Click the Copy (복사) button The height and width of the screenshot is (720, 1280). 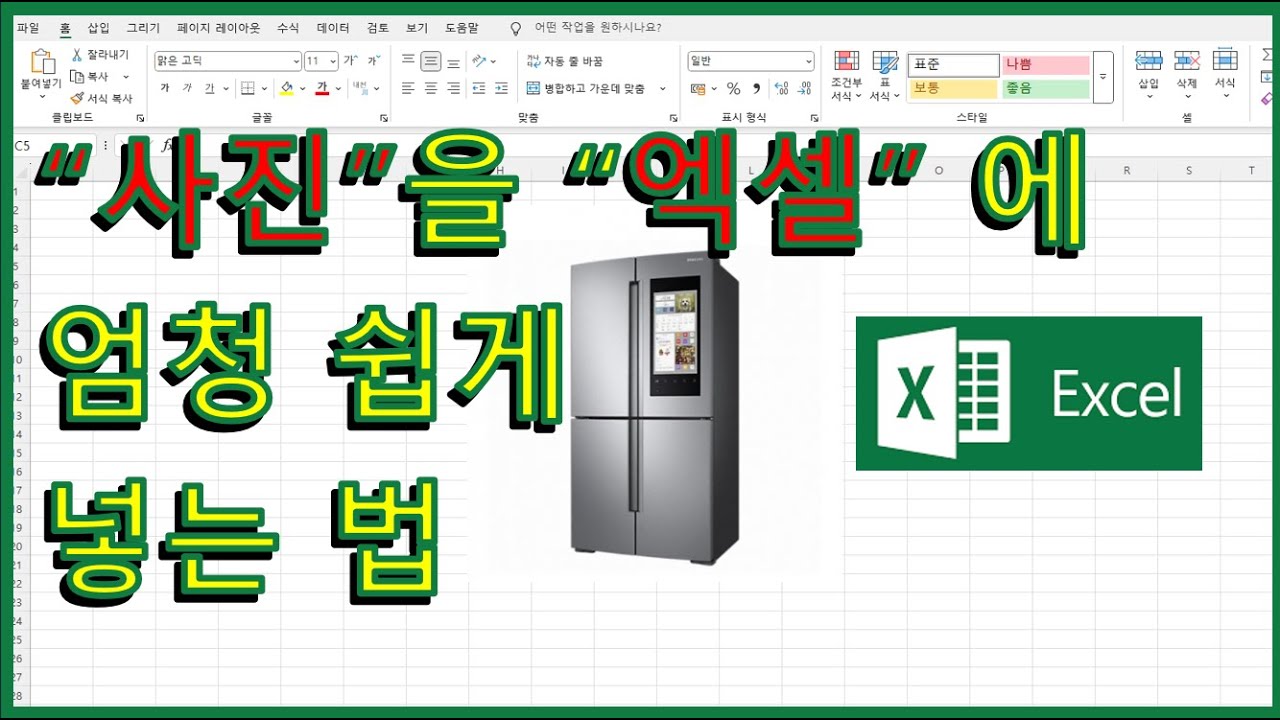tap(89, 76)
